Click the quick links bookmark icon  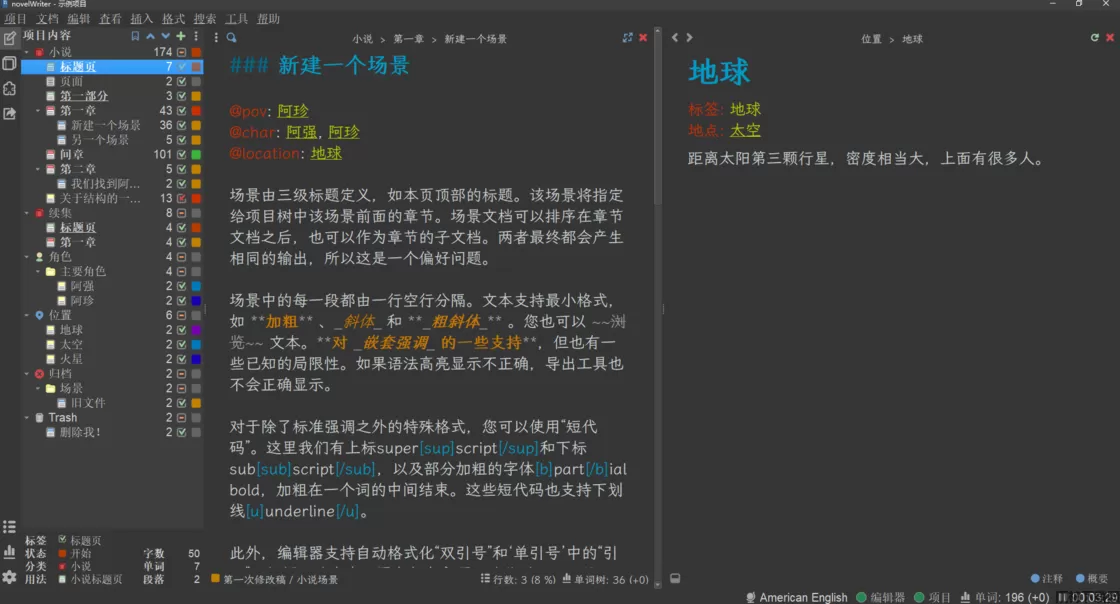(x=135, y=36)
